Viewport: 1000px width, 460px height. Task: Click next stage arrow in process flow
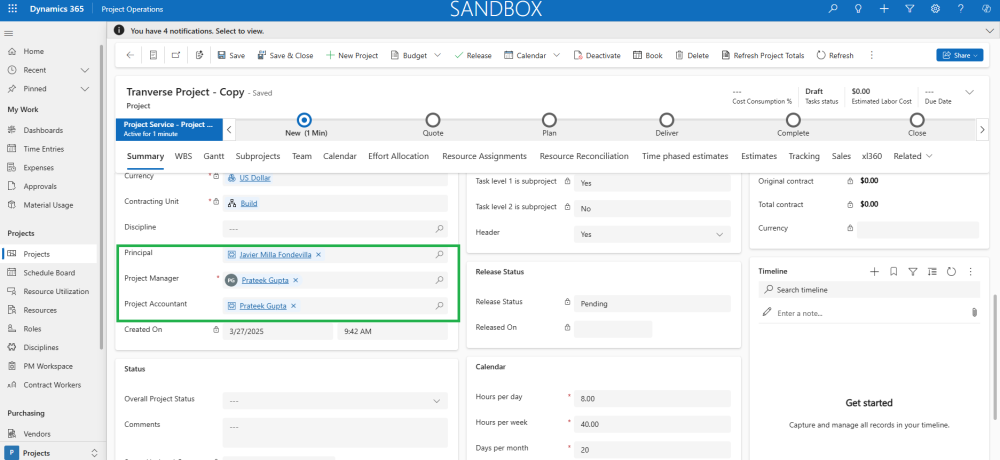click(982, 129)
